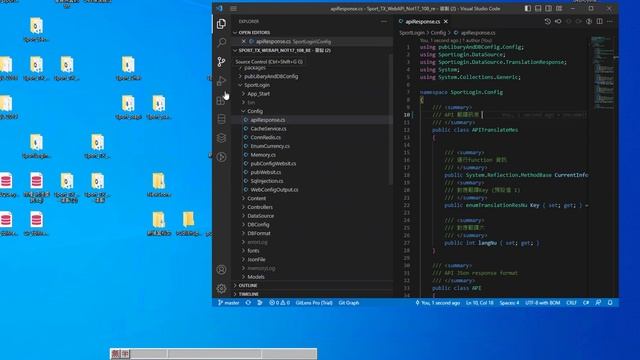Click the VS Code logo in title bar

click(x=220, y=8)
